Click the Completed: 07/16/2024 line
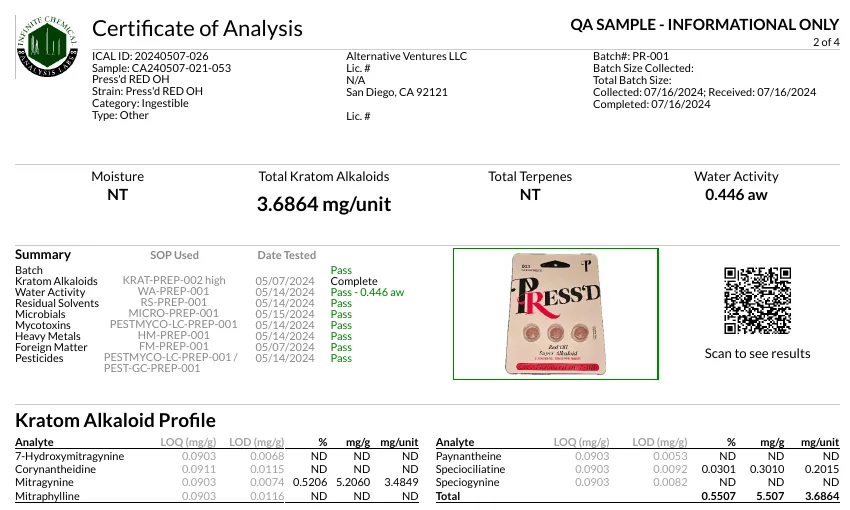The width and height of the screenshot is (850, 510). pos(652,104)
